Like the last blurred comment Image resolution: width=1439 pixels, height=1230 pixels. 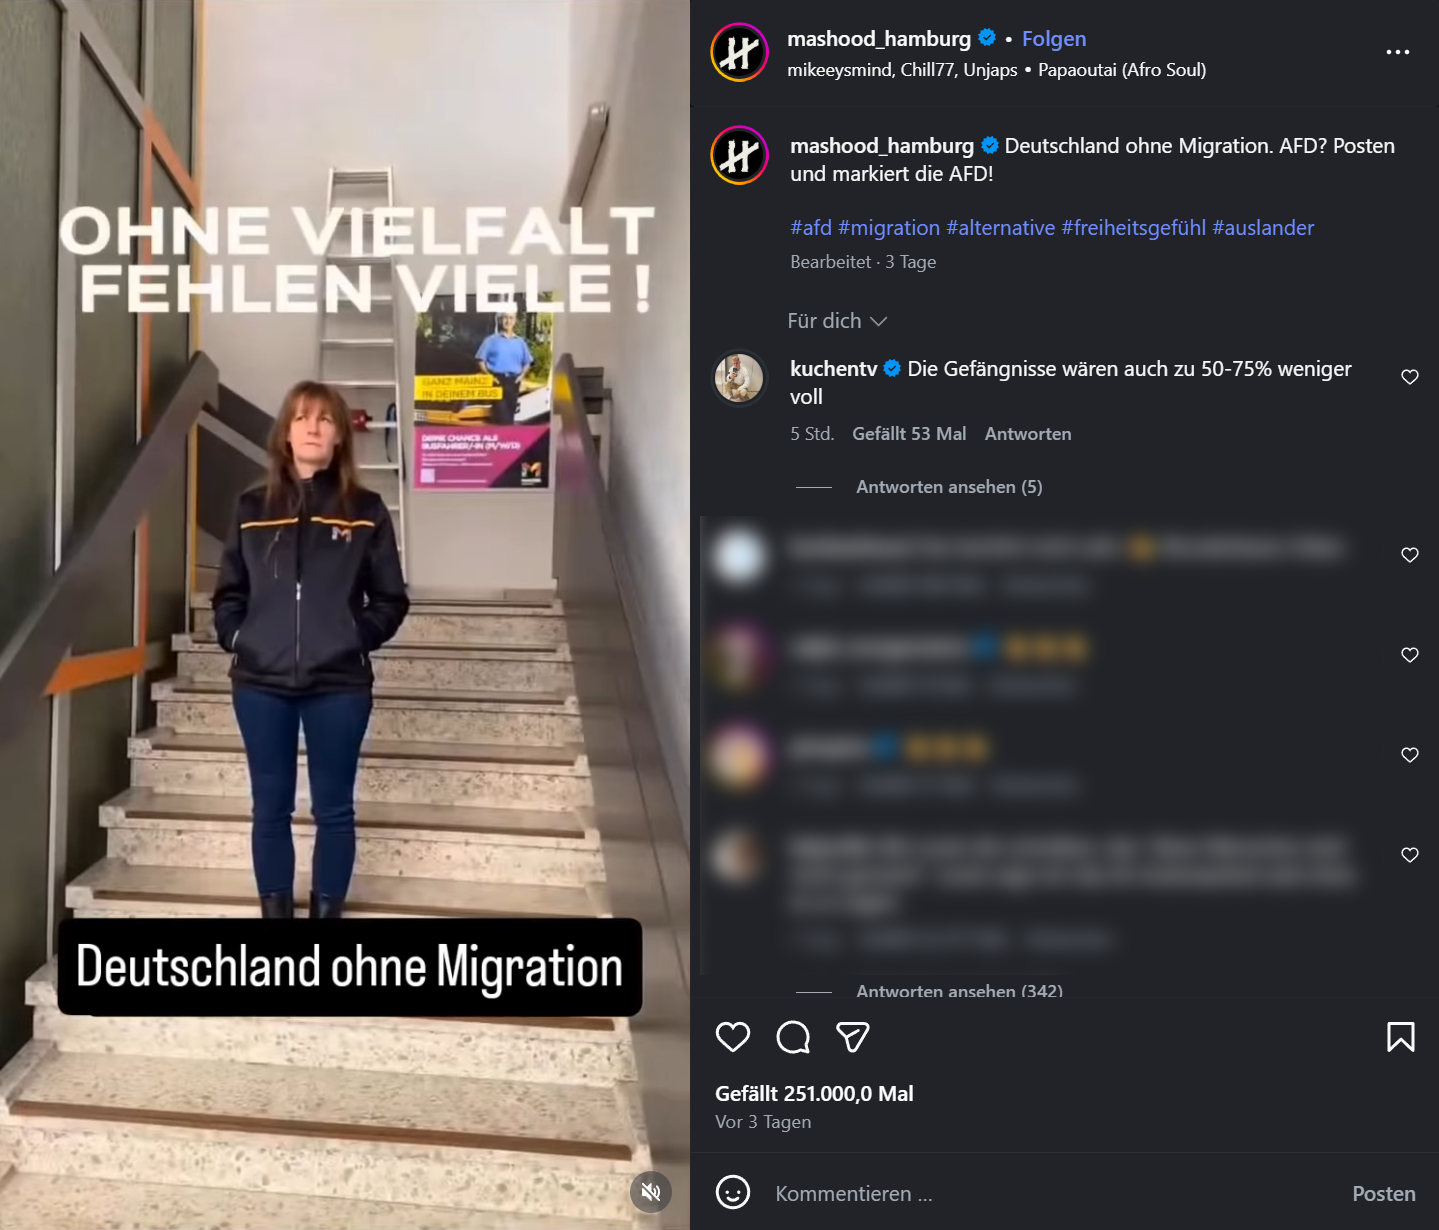1410,855
